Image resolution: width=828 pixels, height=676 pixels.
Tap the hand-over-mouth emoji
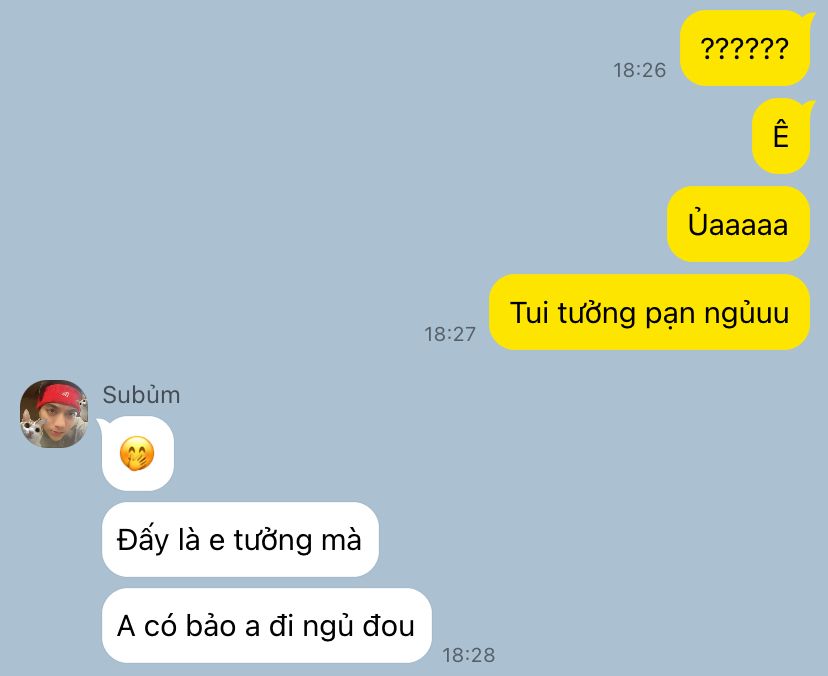coord(137,453)
